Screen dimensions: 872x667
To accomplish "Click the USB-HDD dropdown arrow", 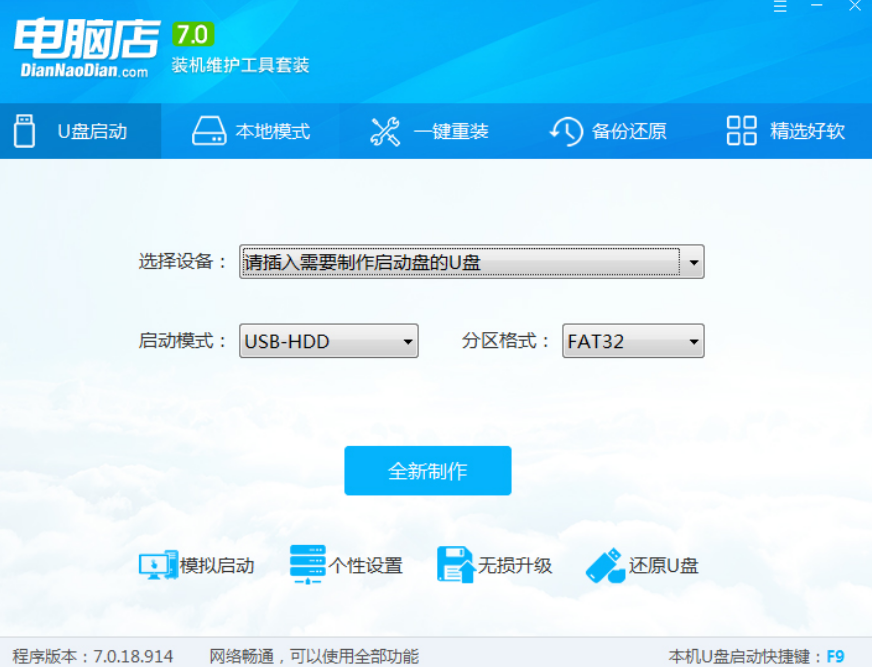I will [408, 341].
